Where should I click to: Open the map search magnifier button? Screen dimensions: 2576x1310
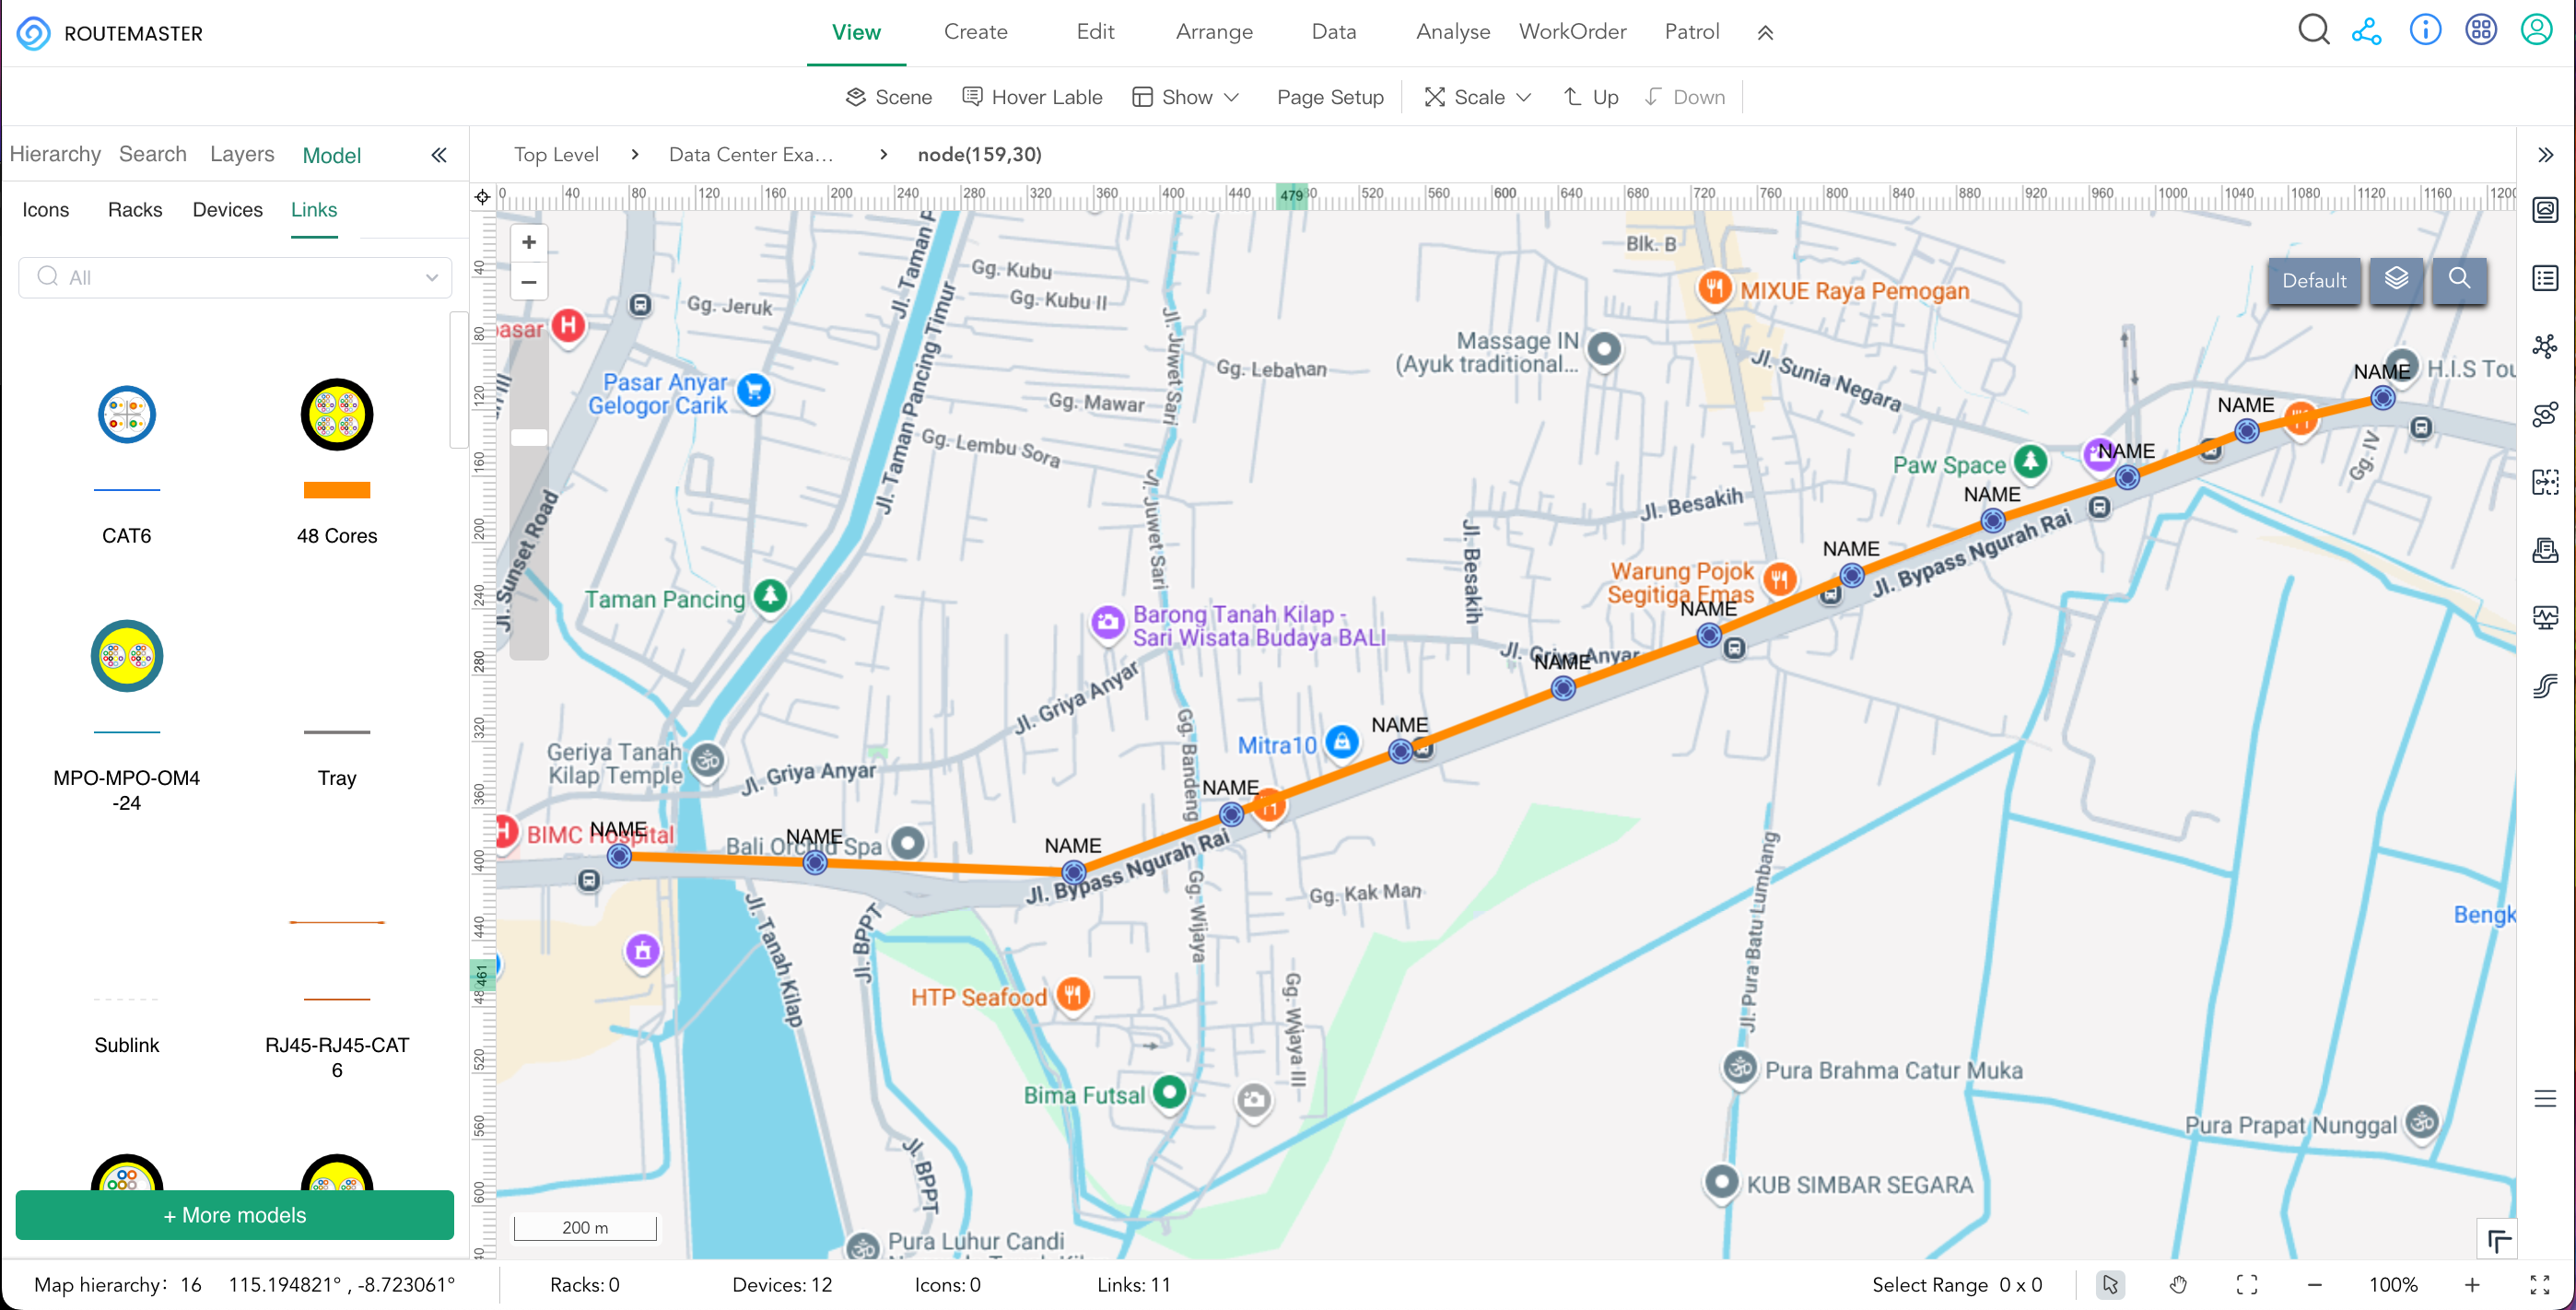point(2459,280)
